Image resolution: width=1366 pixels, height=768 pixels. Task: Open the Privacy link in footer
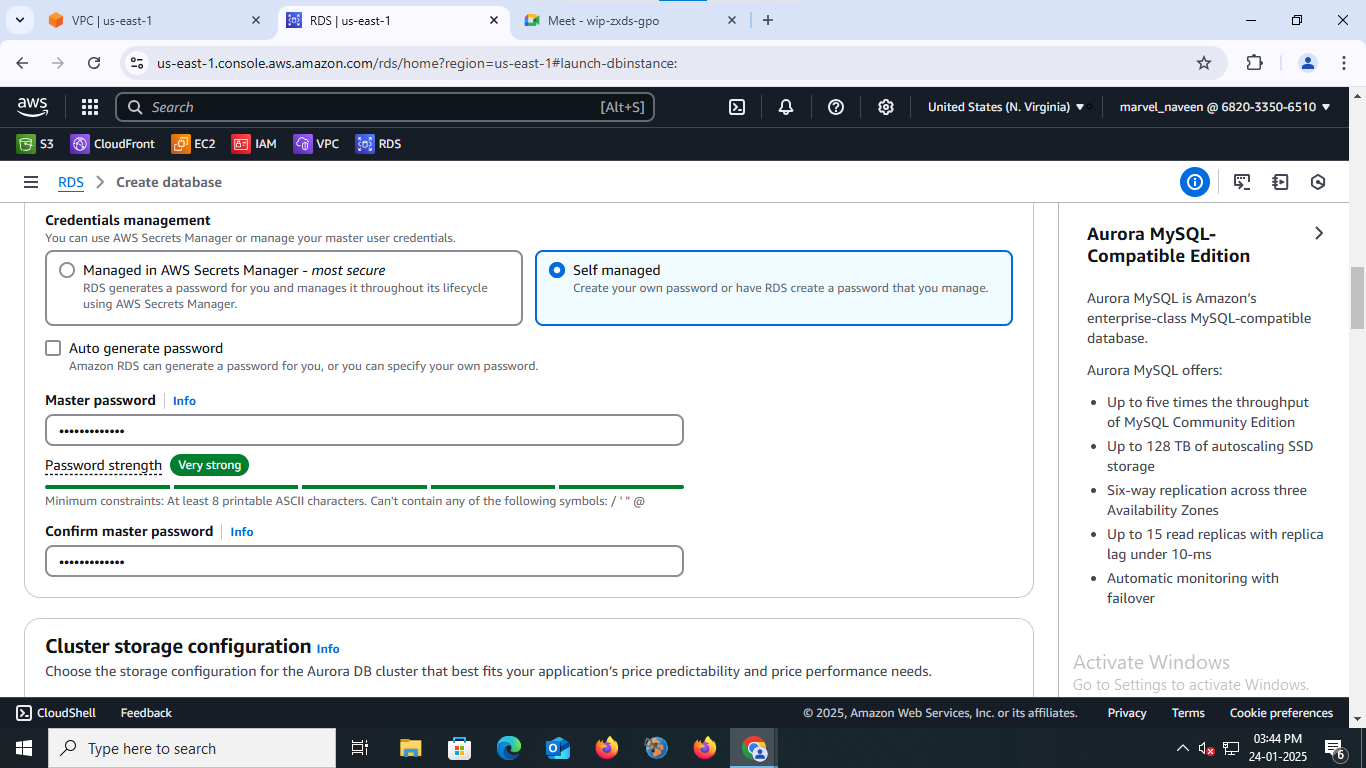point(1127,713)
